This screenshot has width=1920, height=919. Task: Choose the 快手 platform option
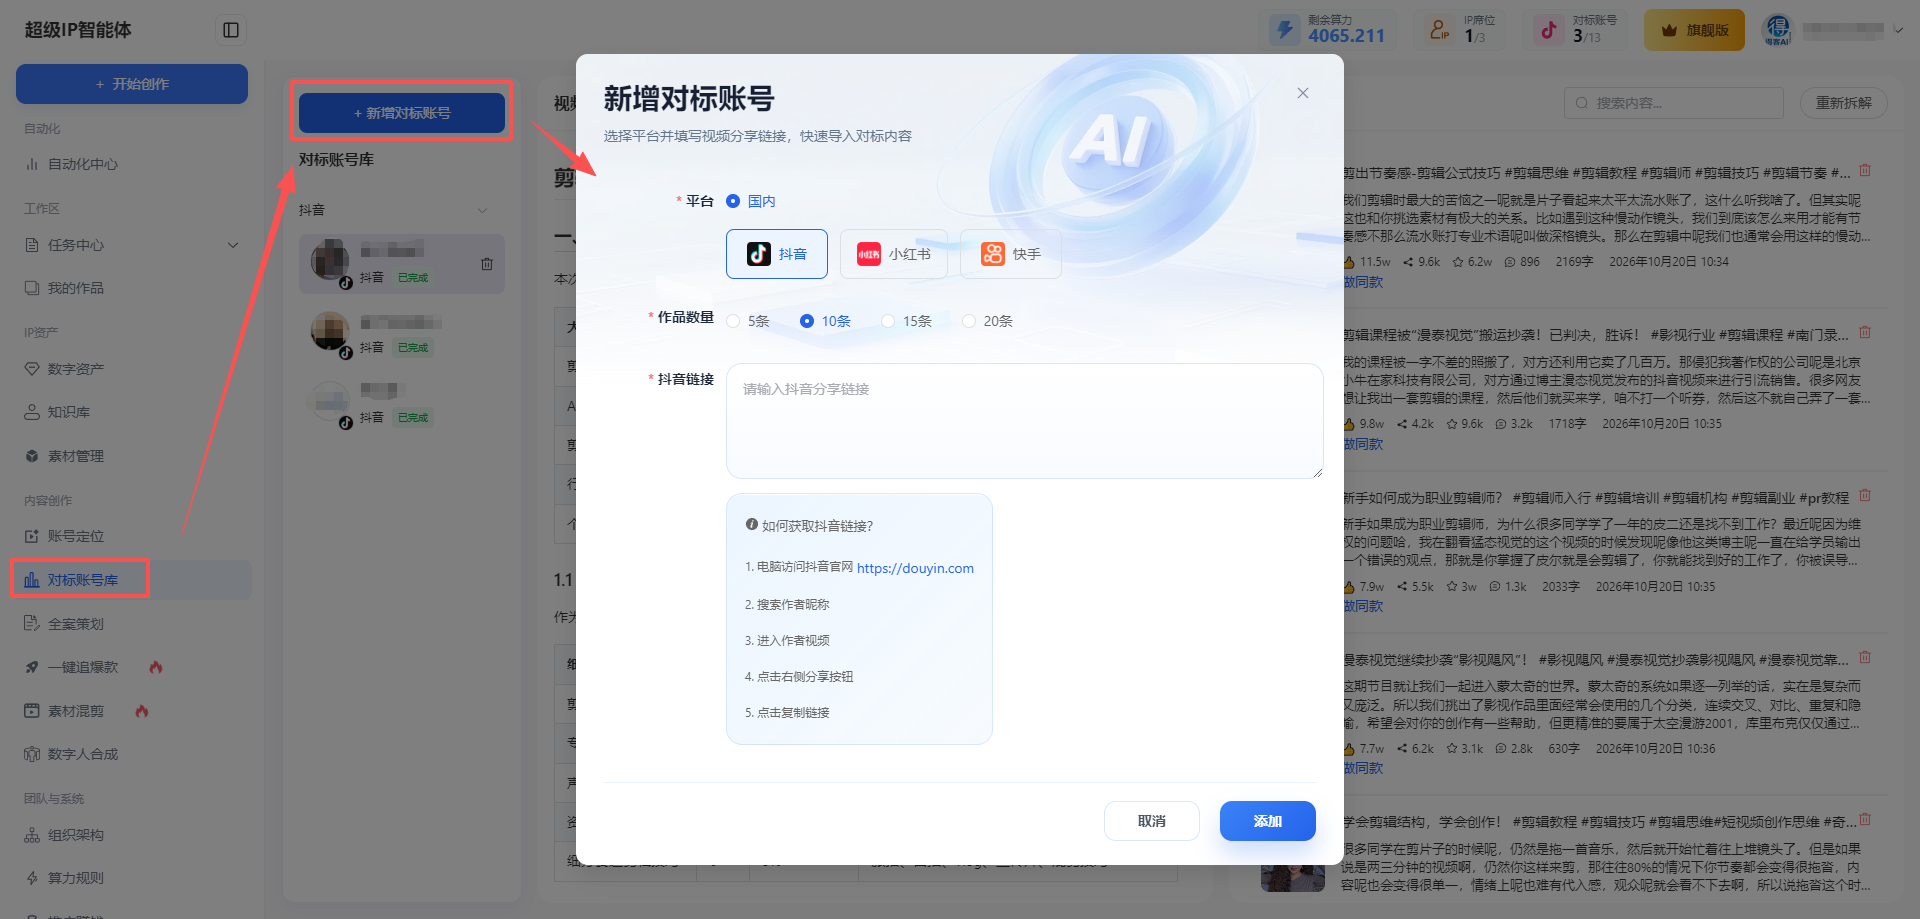point(1011,254)
